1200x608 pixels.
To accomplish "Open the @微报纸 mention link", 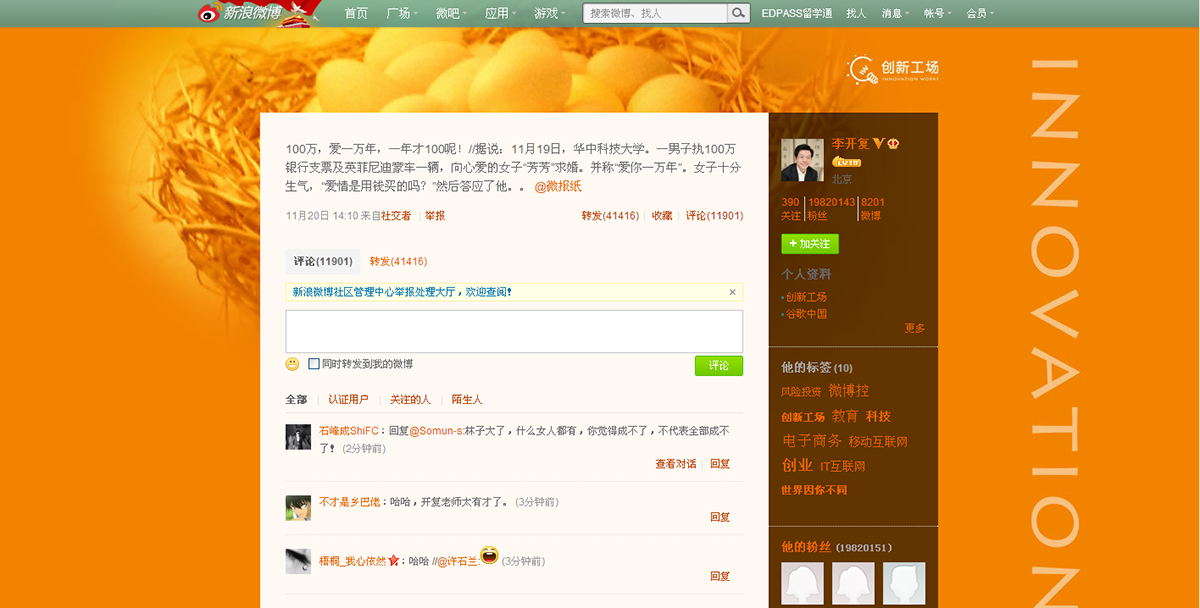I will coord(558,187).
